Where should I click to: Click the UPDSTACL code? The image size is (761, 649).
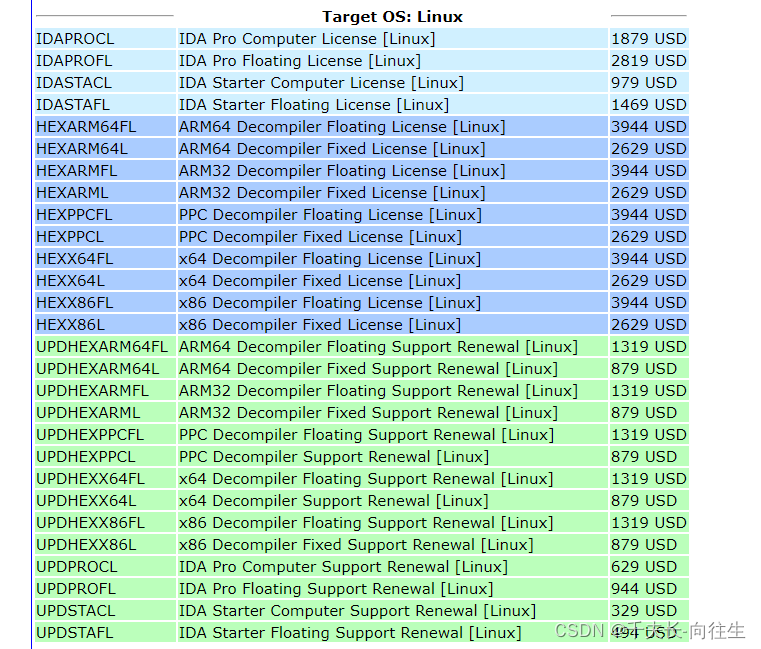75,611
